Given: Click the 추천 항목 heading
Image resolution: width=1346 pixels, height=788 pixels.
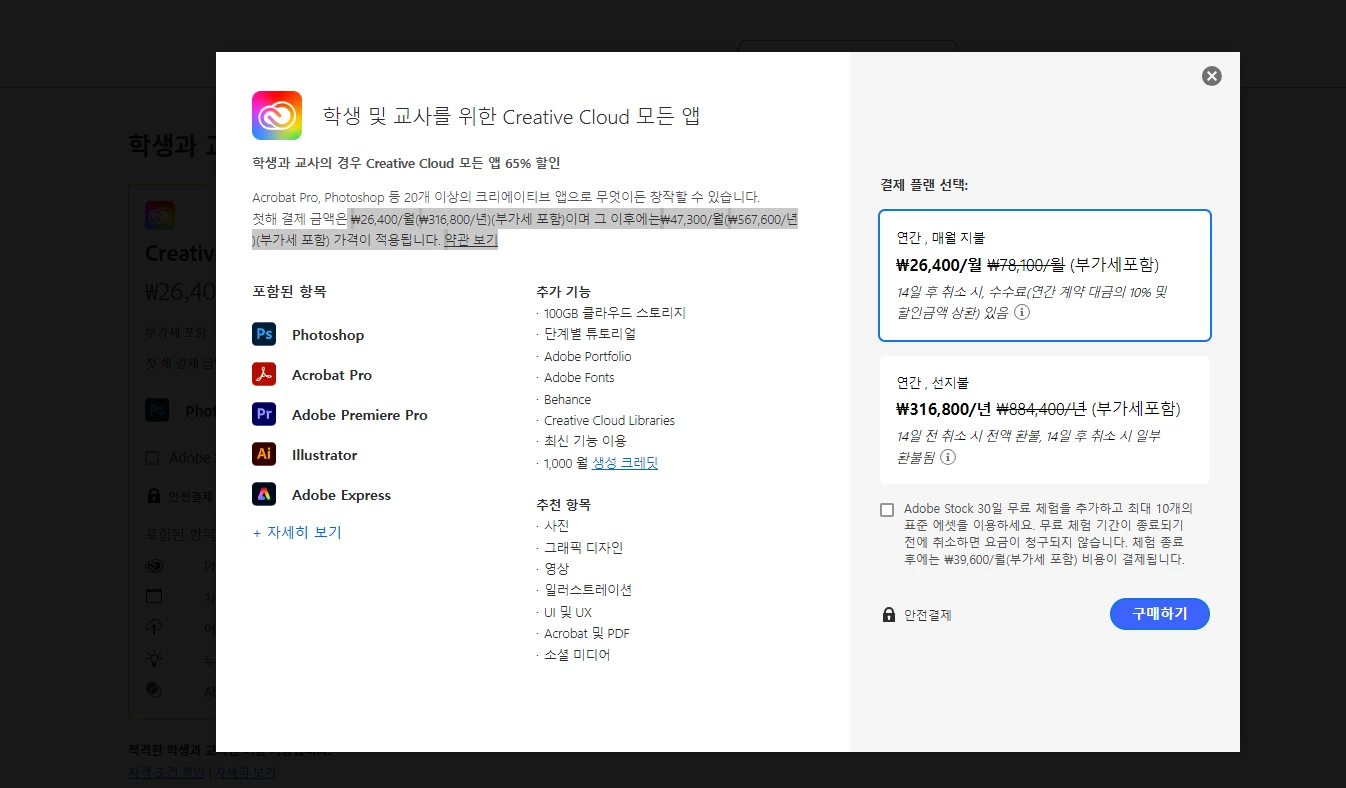Looking at the screenshot, I should click(564, 505).
